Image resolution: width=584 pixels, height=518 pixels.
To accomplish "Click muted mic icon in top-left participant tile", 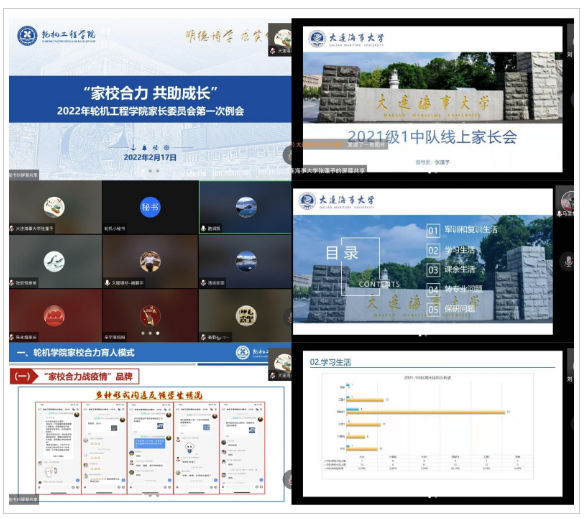I will [12, 228].
